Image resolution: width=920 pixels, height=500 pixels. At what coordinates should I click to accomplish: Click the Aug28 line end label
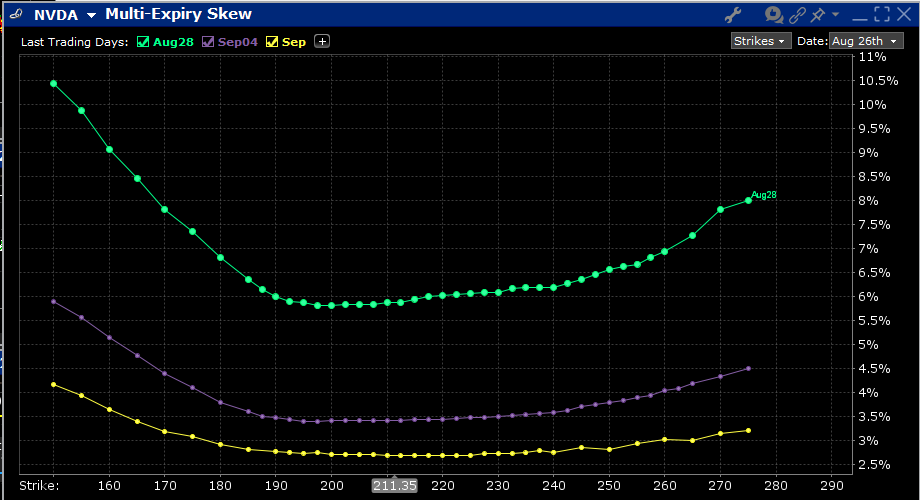(x=764, y=195)
